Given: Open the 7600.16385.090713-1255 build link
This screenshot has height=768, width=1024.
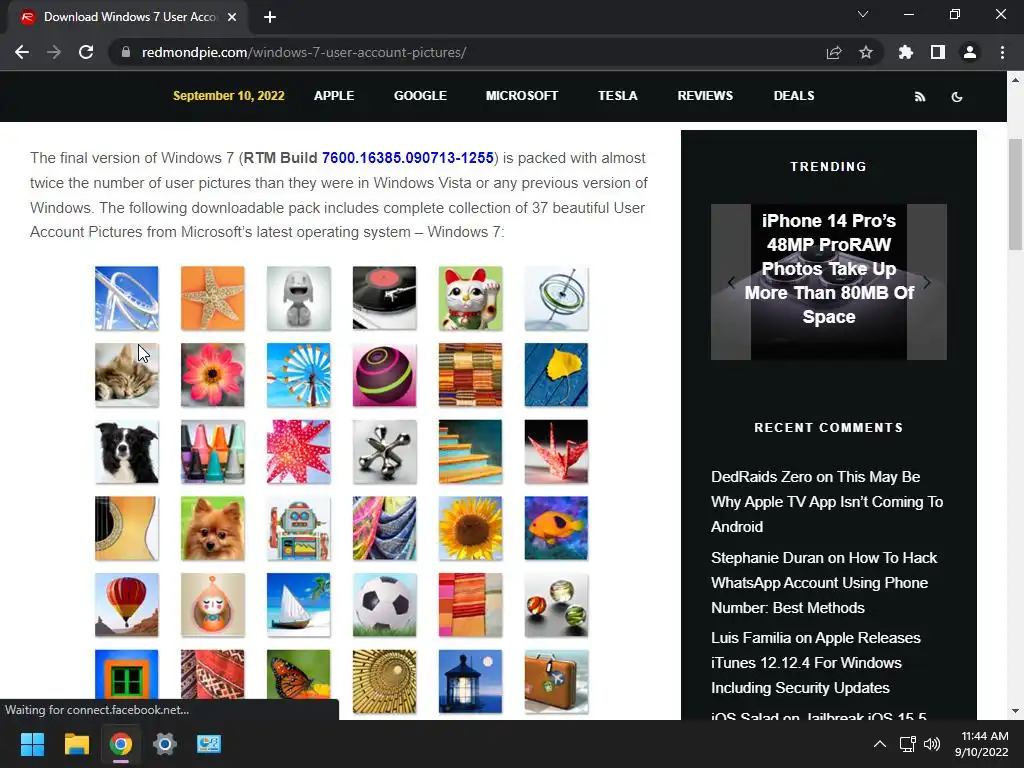Looking at the screenshot, I should pos(408,158).
